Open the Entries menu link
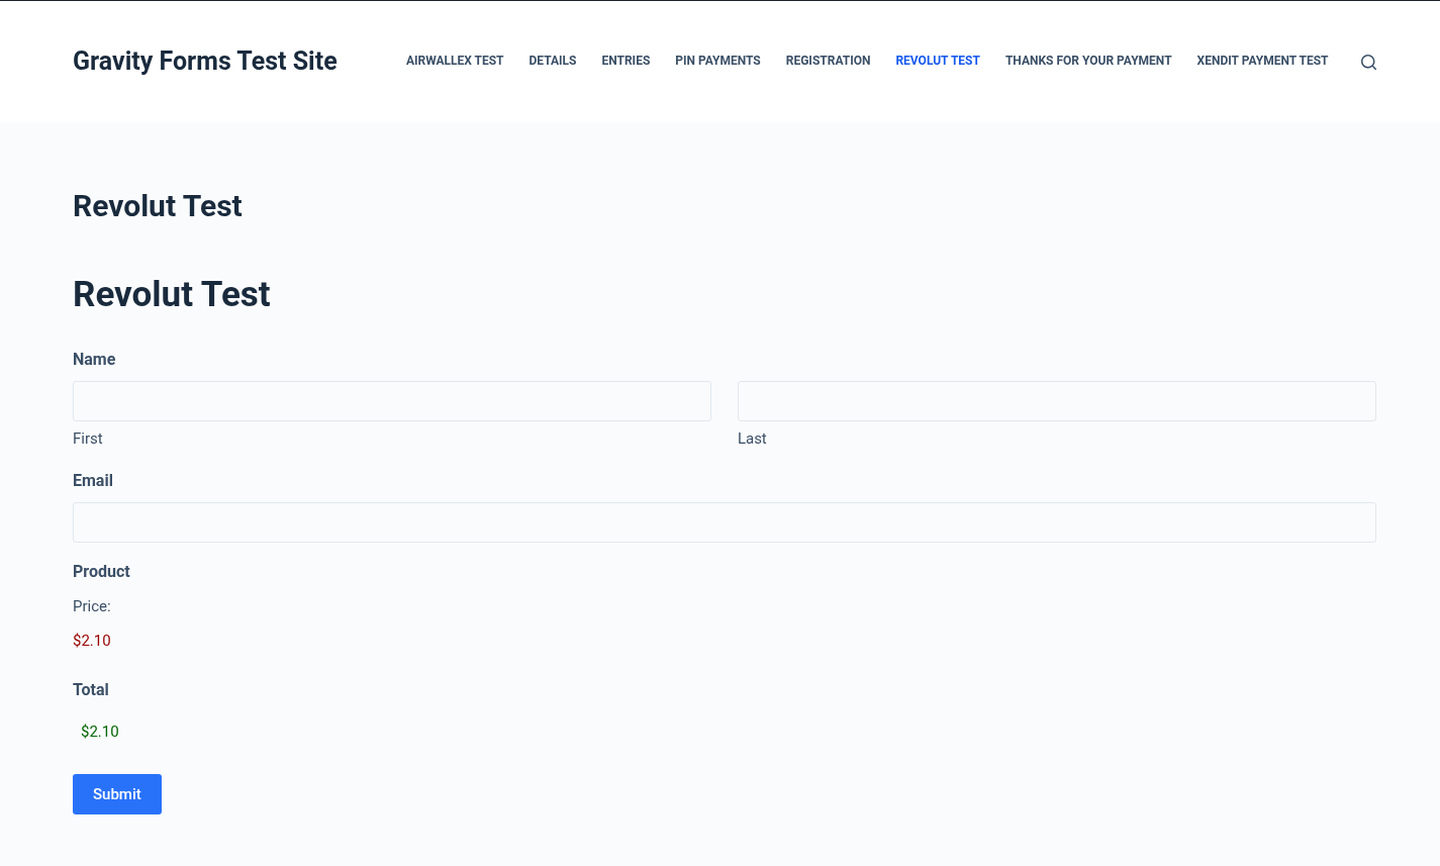The height and width of the screenshot is (866, 1440). [626, 61]
